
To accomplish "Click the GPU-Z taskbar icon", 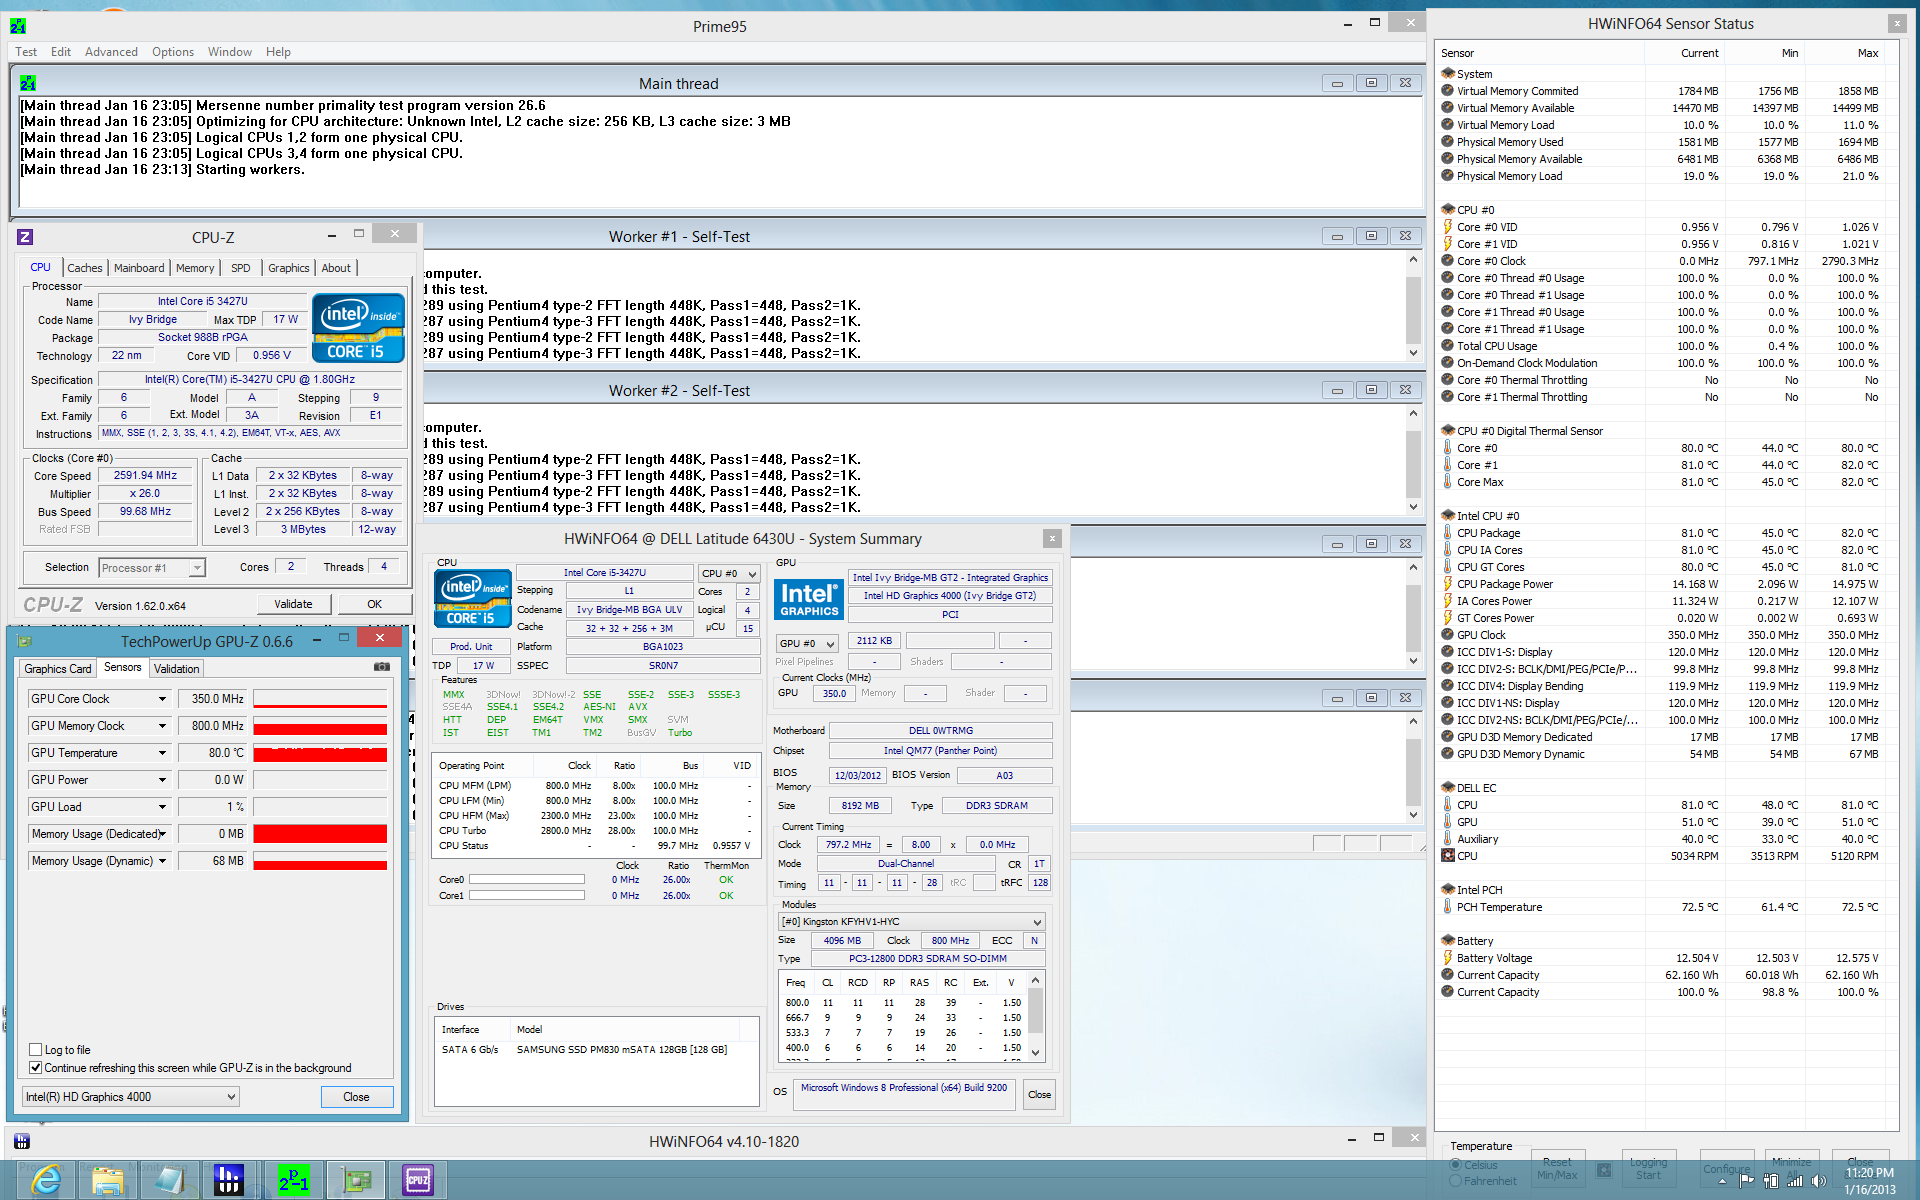I will tap(356, 1180).
